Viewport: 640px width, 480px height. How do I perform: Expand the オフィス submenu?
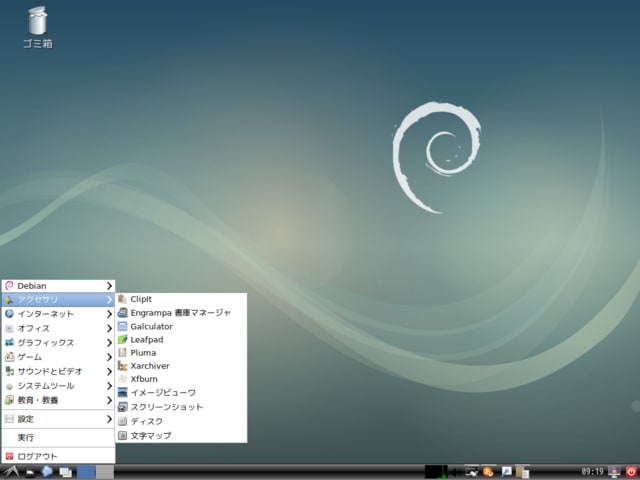[58, 328]
